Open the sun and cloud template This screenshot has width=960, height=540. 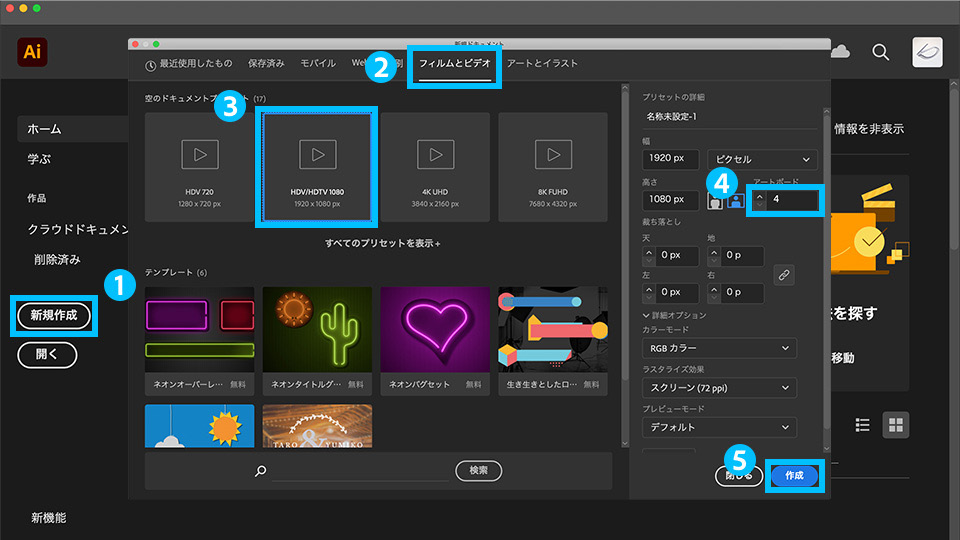(x=200, y=426)
